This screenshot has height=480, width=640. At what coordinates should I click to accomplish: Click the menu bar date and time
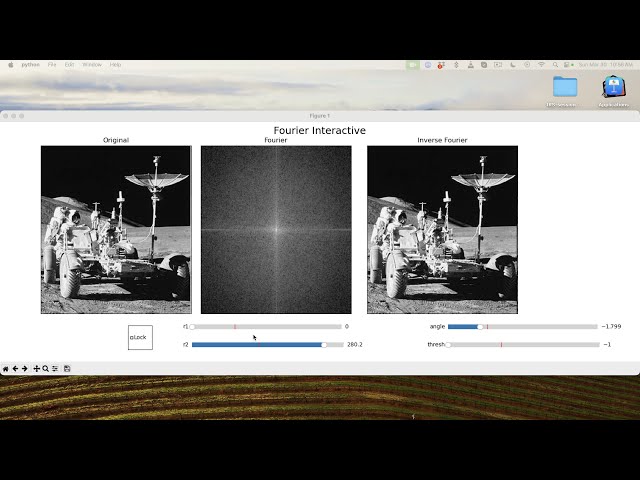tap(606, 64)
